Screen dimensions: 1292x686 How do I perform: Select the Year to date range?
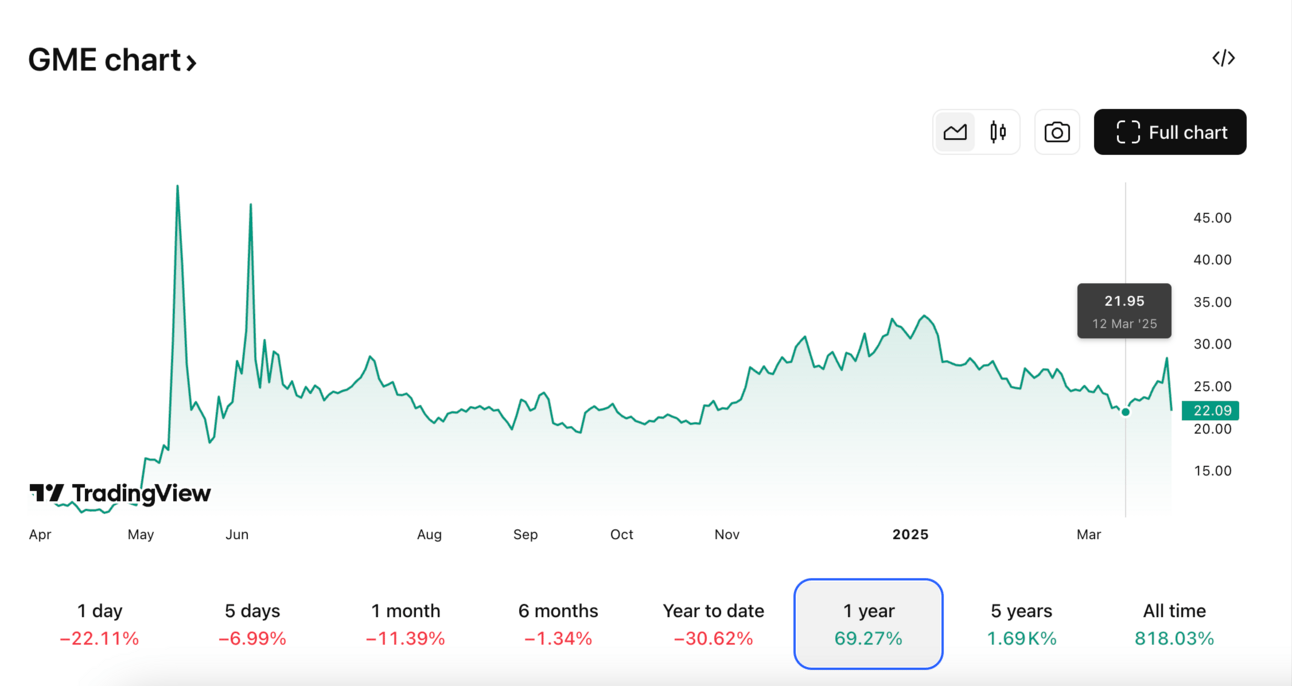click(713, 624)
